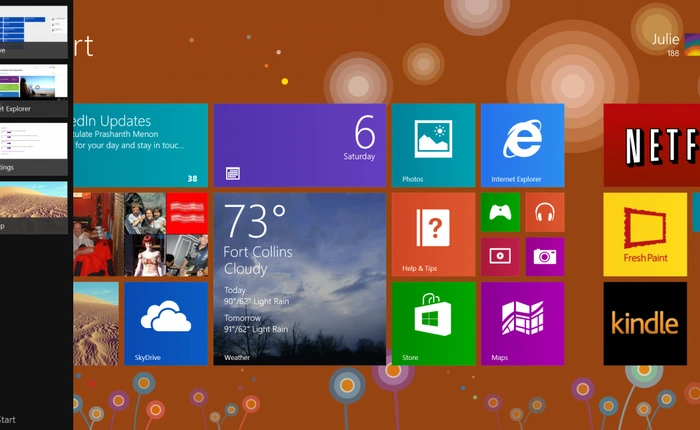700x430 pixels.
Task: Open the Help & Tips tile
Action: 433,234
